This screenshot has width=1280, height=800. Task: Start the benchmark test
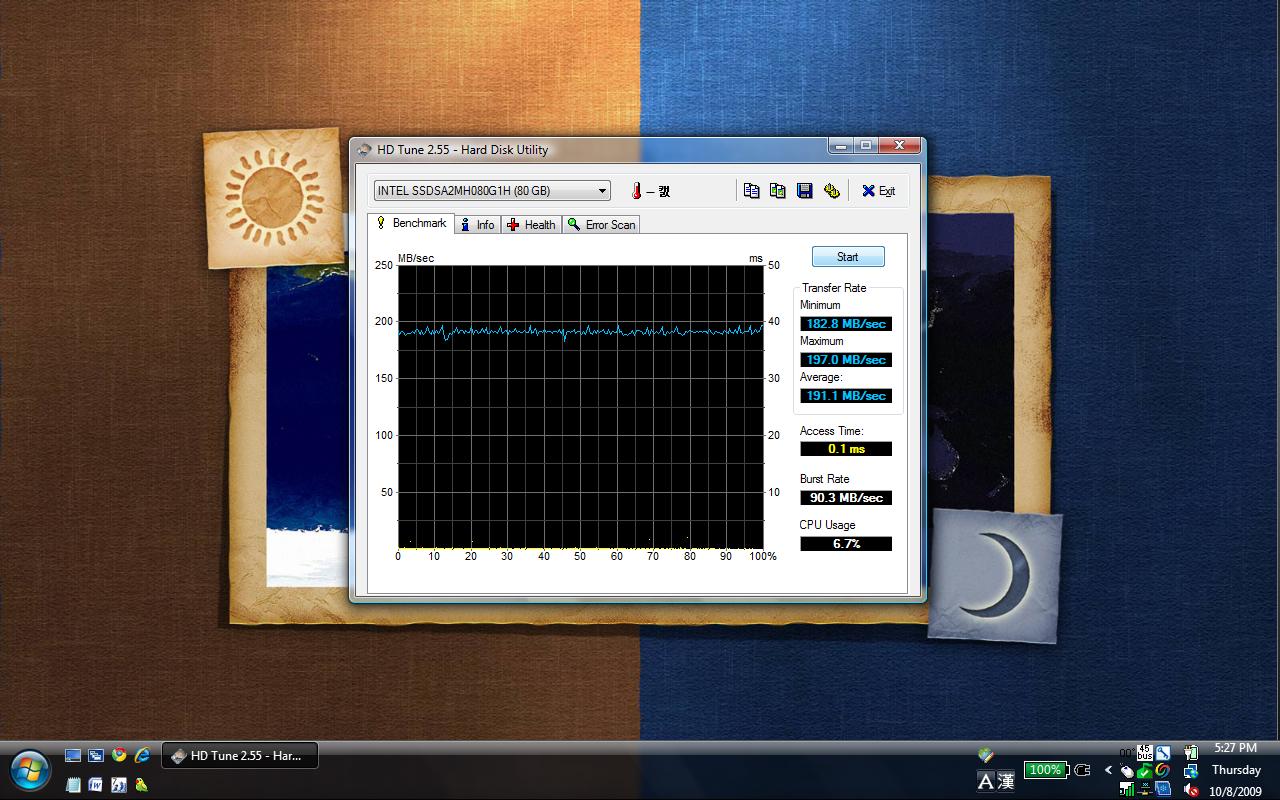(848, 257)
